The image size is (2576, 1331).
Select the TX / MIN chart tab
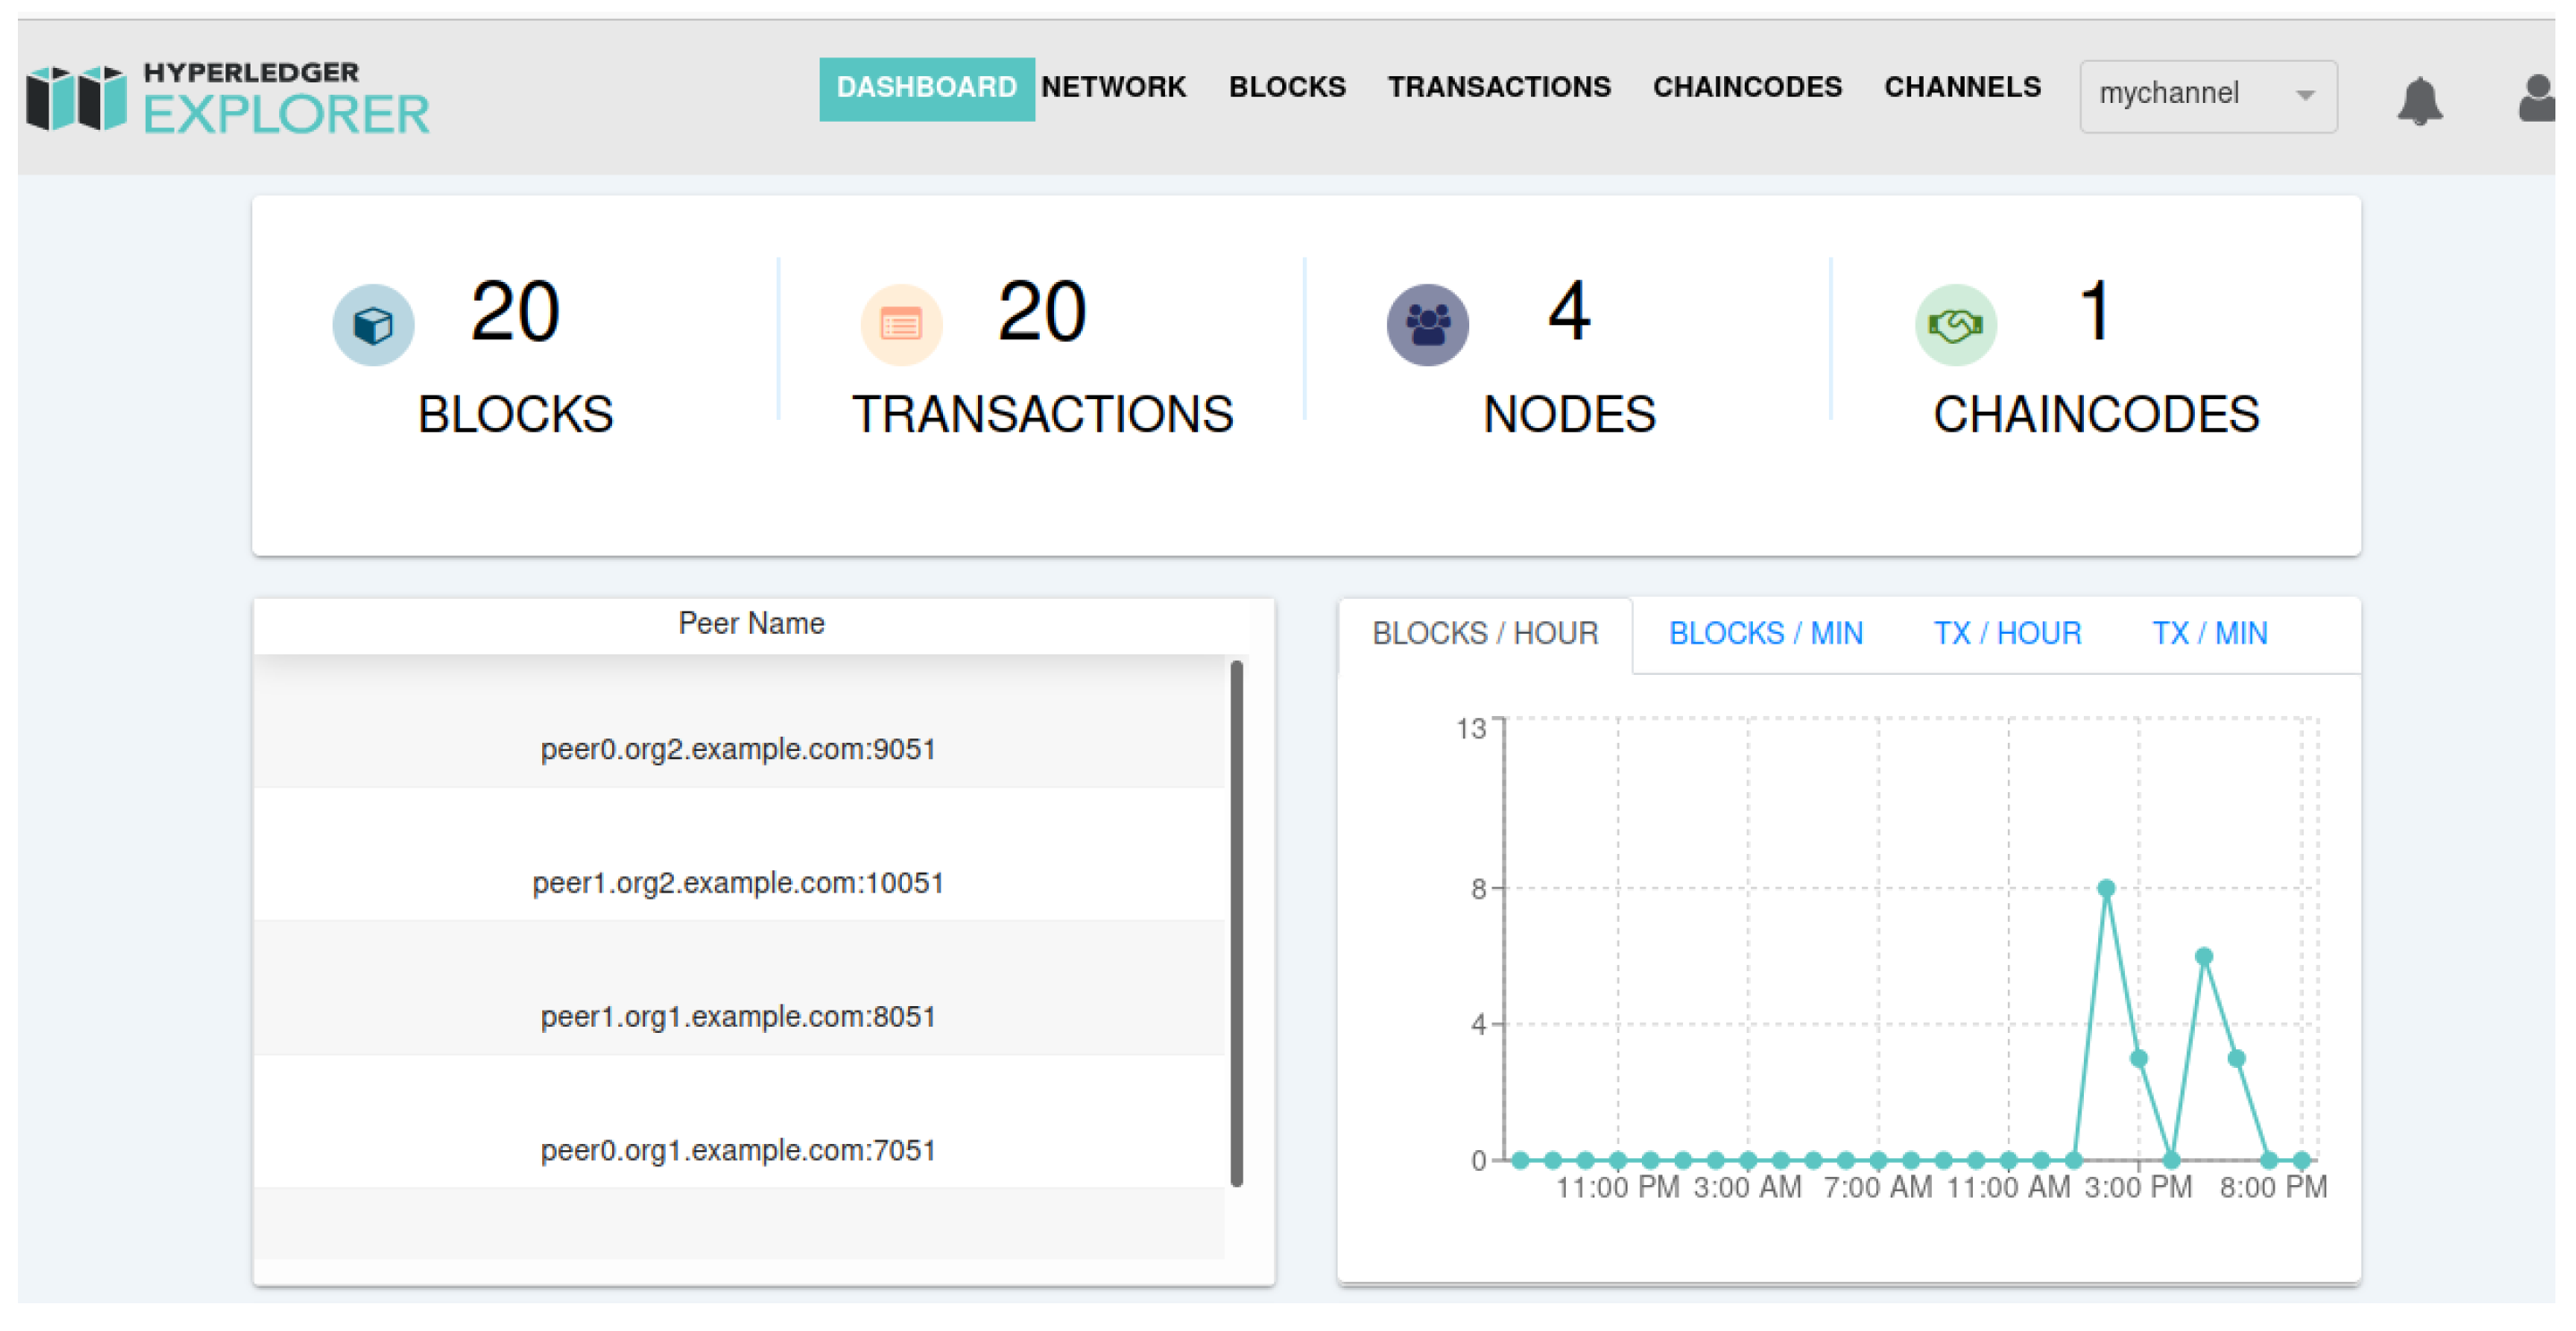click(2208, 633)
